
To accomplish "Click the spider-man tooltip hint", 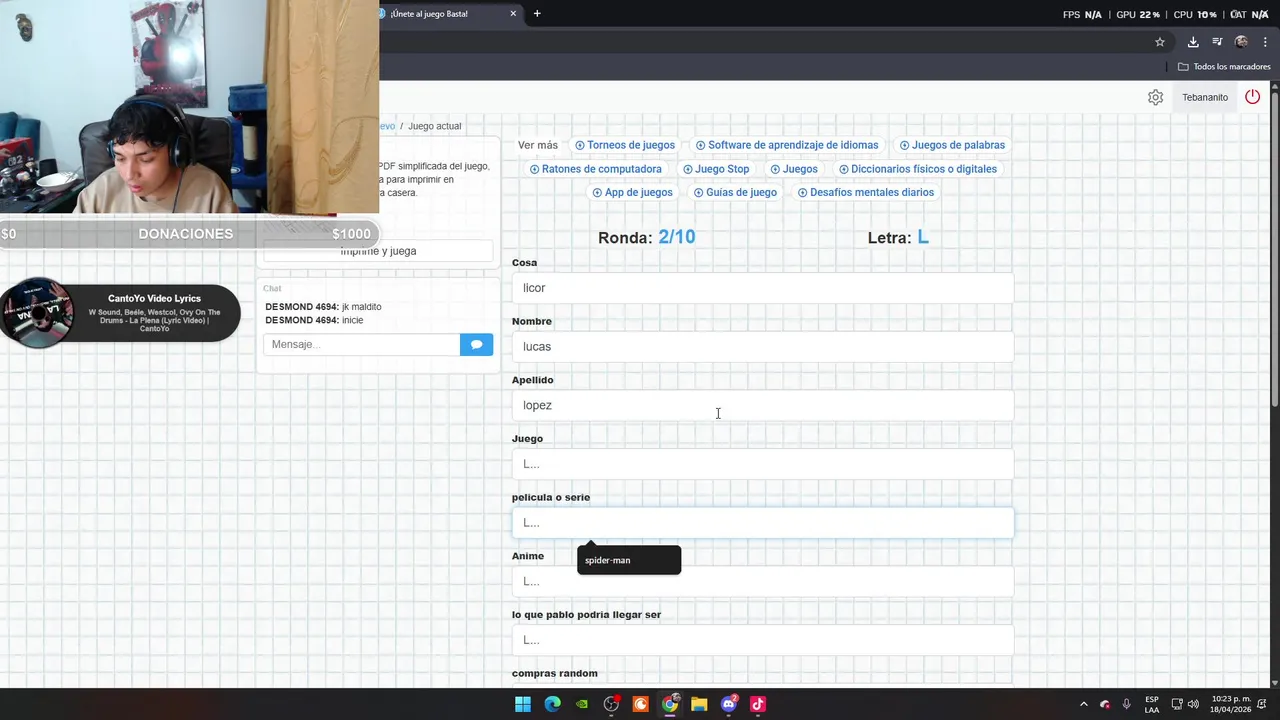I will click(x=629, y=560).
